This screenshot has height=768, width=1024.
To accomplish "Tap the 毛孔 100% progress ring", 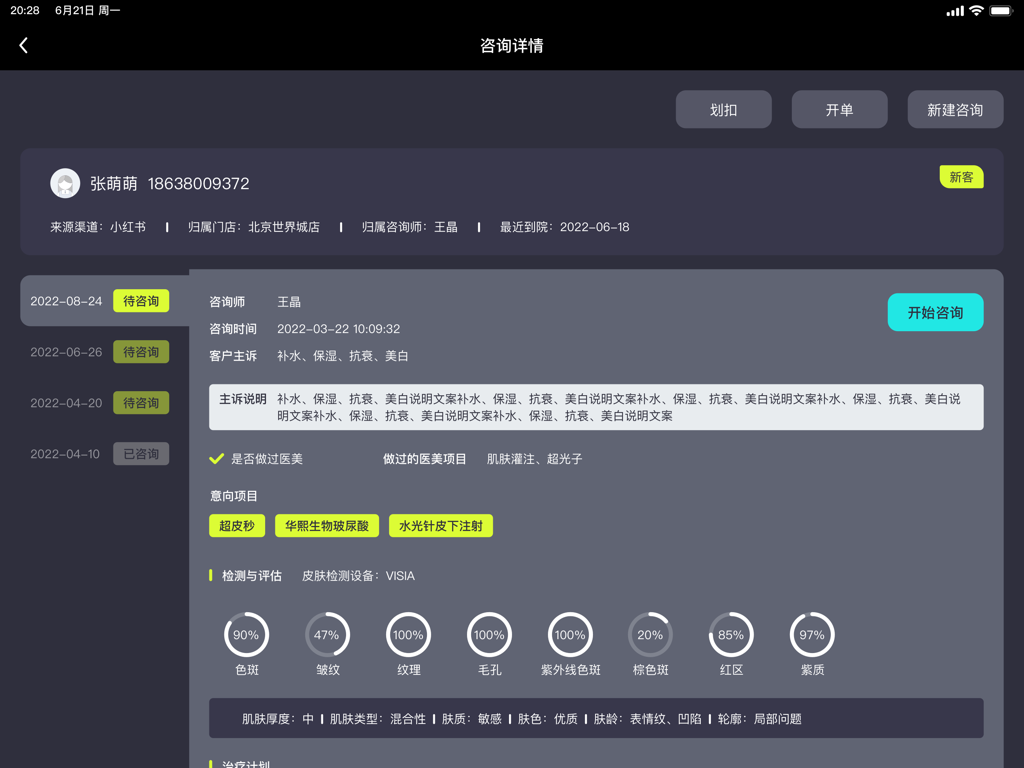I will (x=489, y=634).
